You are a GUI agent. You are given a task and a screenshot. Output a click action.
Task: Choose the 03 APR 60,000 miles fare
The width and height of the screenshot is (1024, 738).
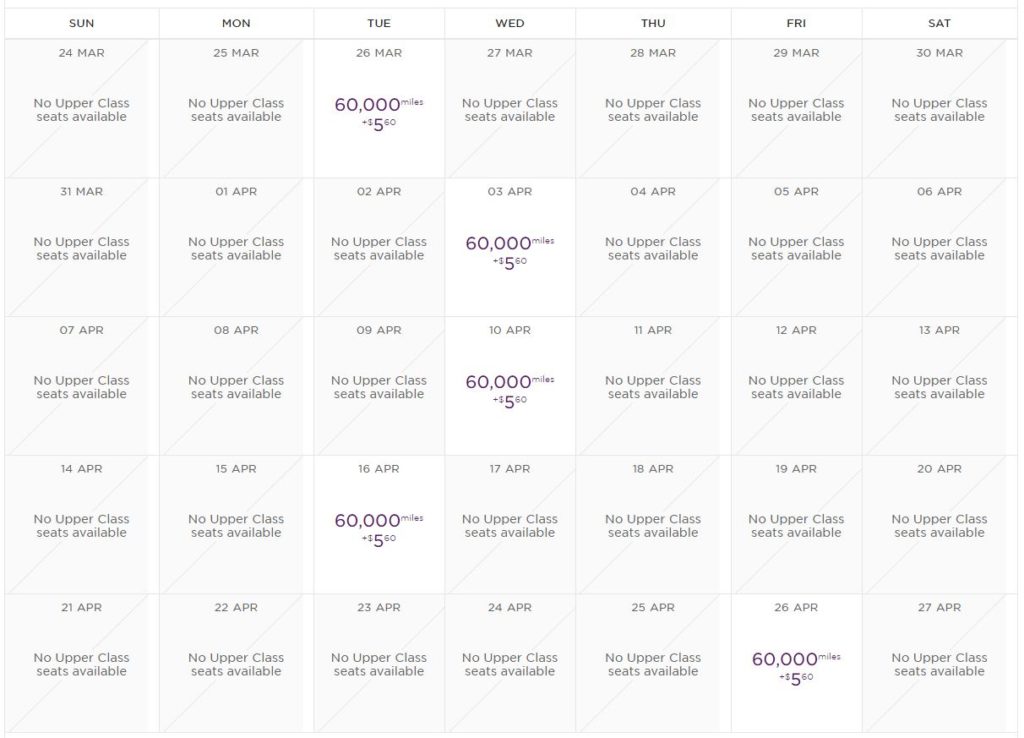click(x=510, y=249)
